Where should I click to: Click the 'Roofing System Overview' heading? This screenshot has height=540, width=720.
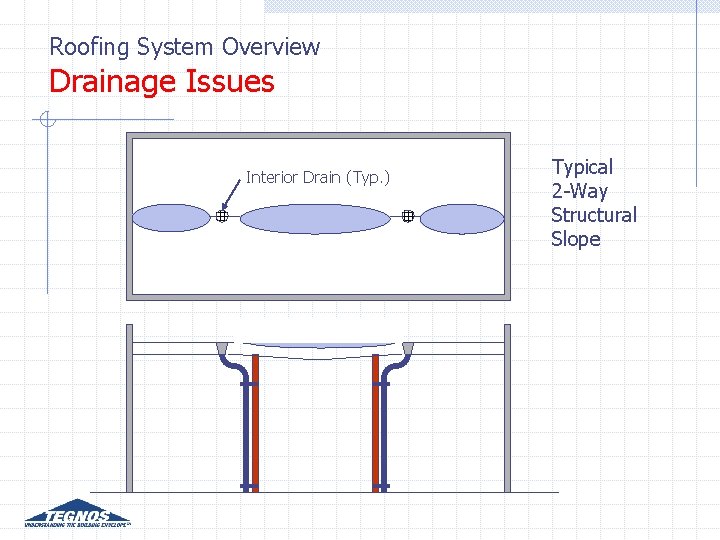185,47
